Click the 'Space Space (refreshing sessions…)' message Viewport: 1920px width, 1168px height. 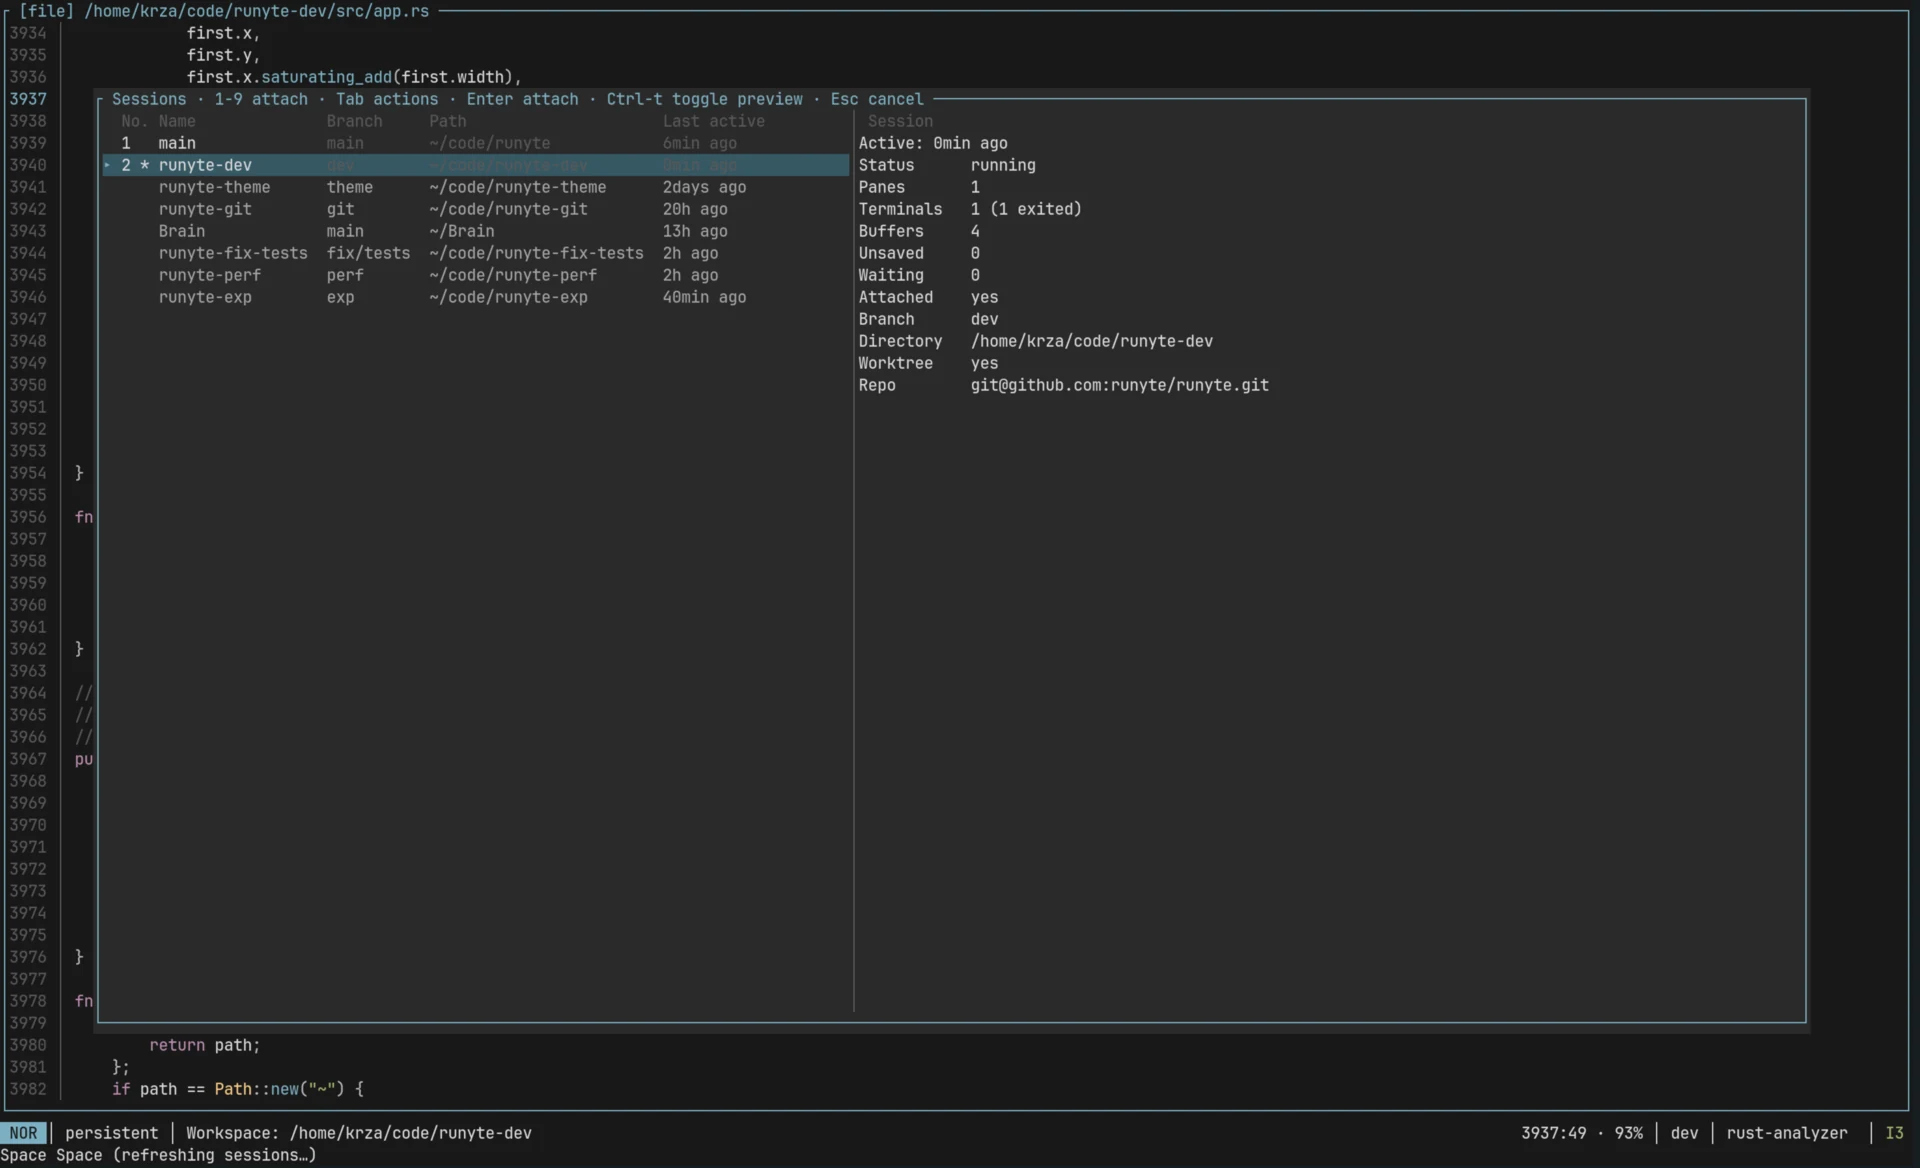pyautogui.click(x=158, y=1155)
